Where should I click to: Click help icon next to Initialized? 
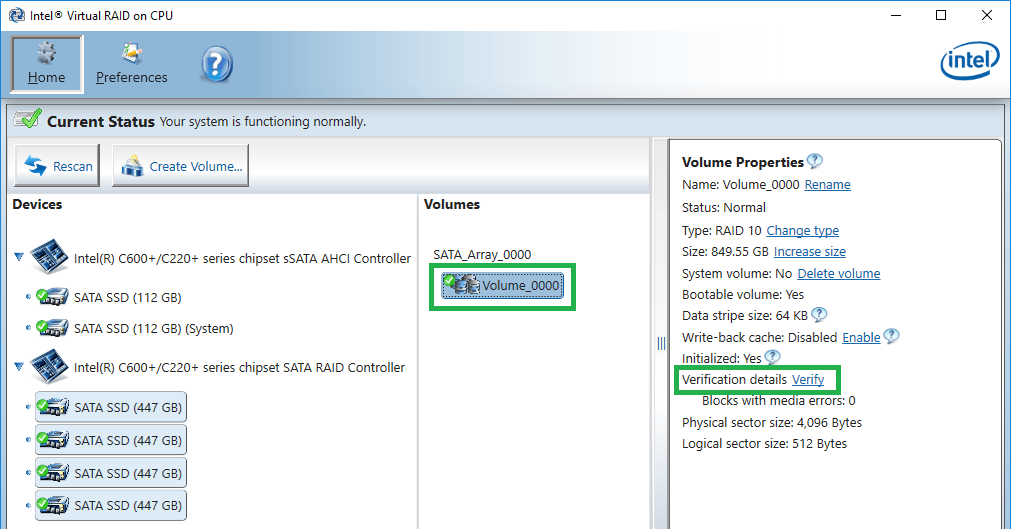772,358
